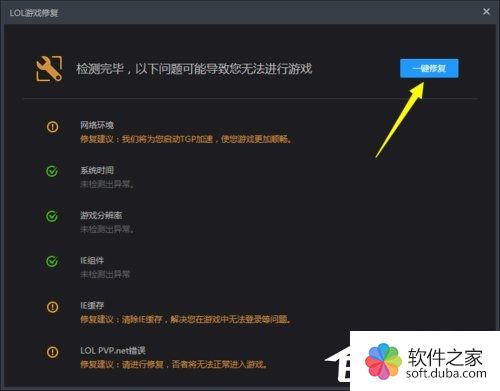Select the IE缓存 item title
The image size is (500, 391).
point(92,305)
